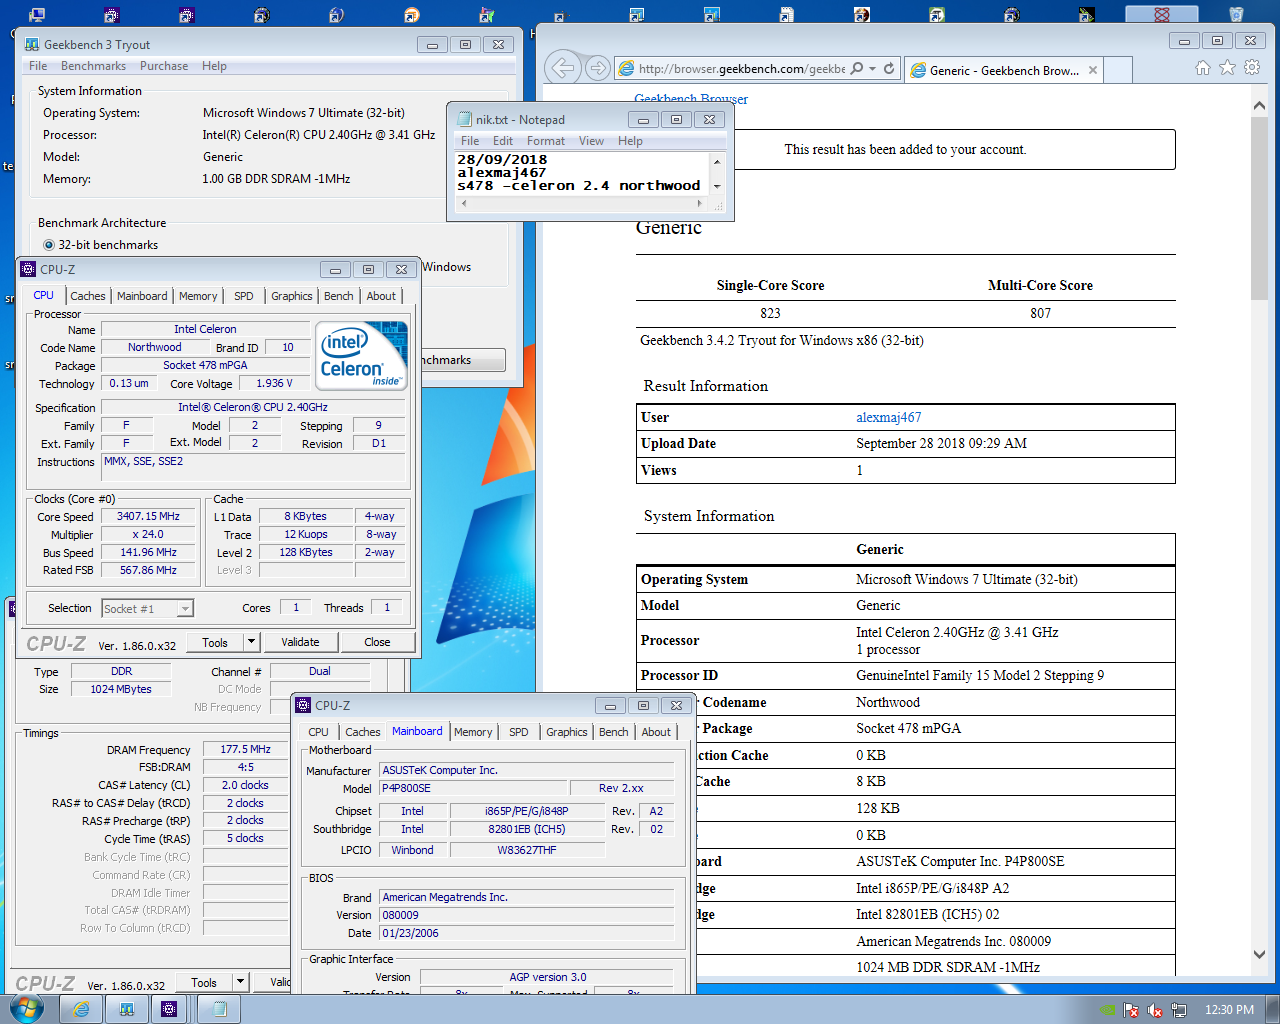Screen dimensions: 1280x1024
Task: Click browser page scrollbar down arrow
Action: tap(1259, 955)
